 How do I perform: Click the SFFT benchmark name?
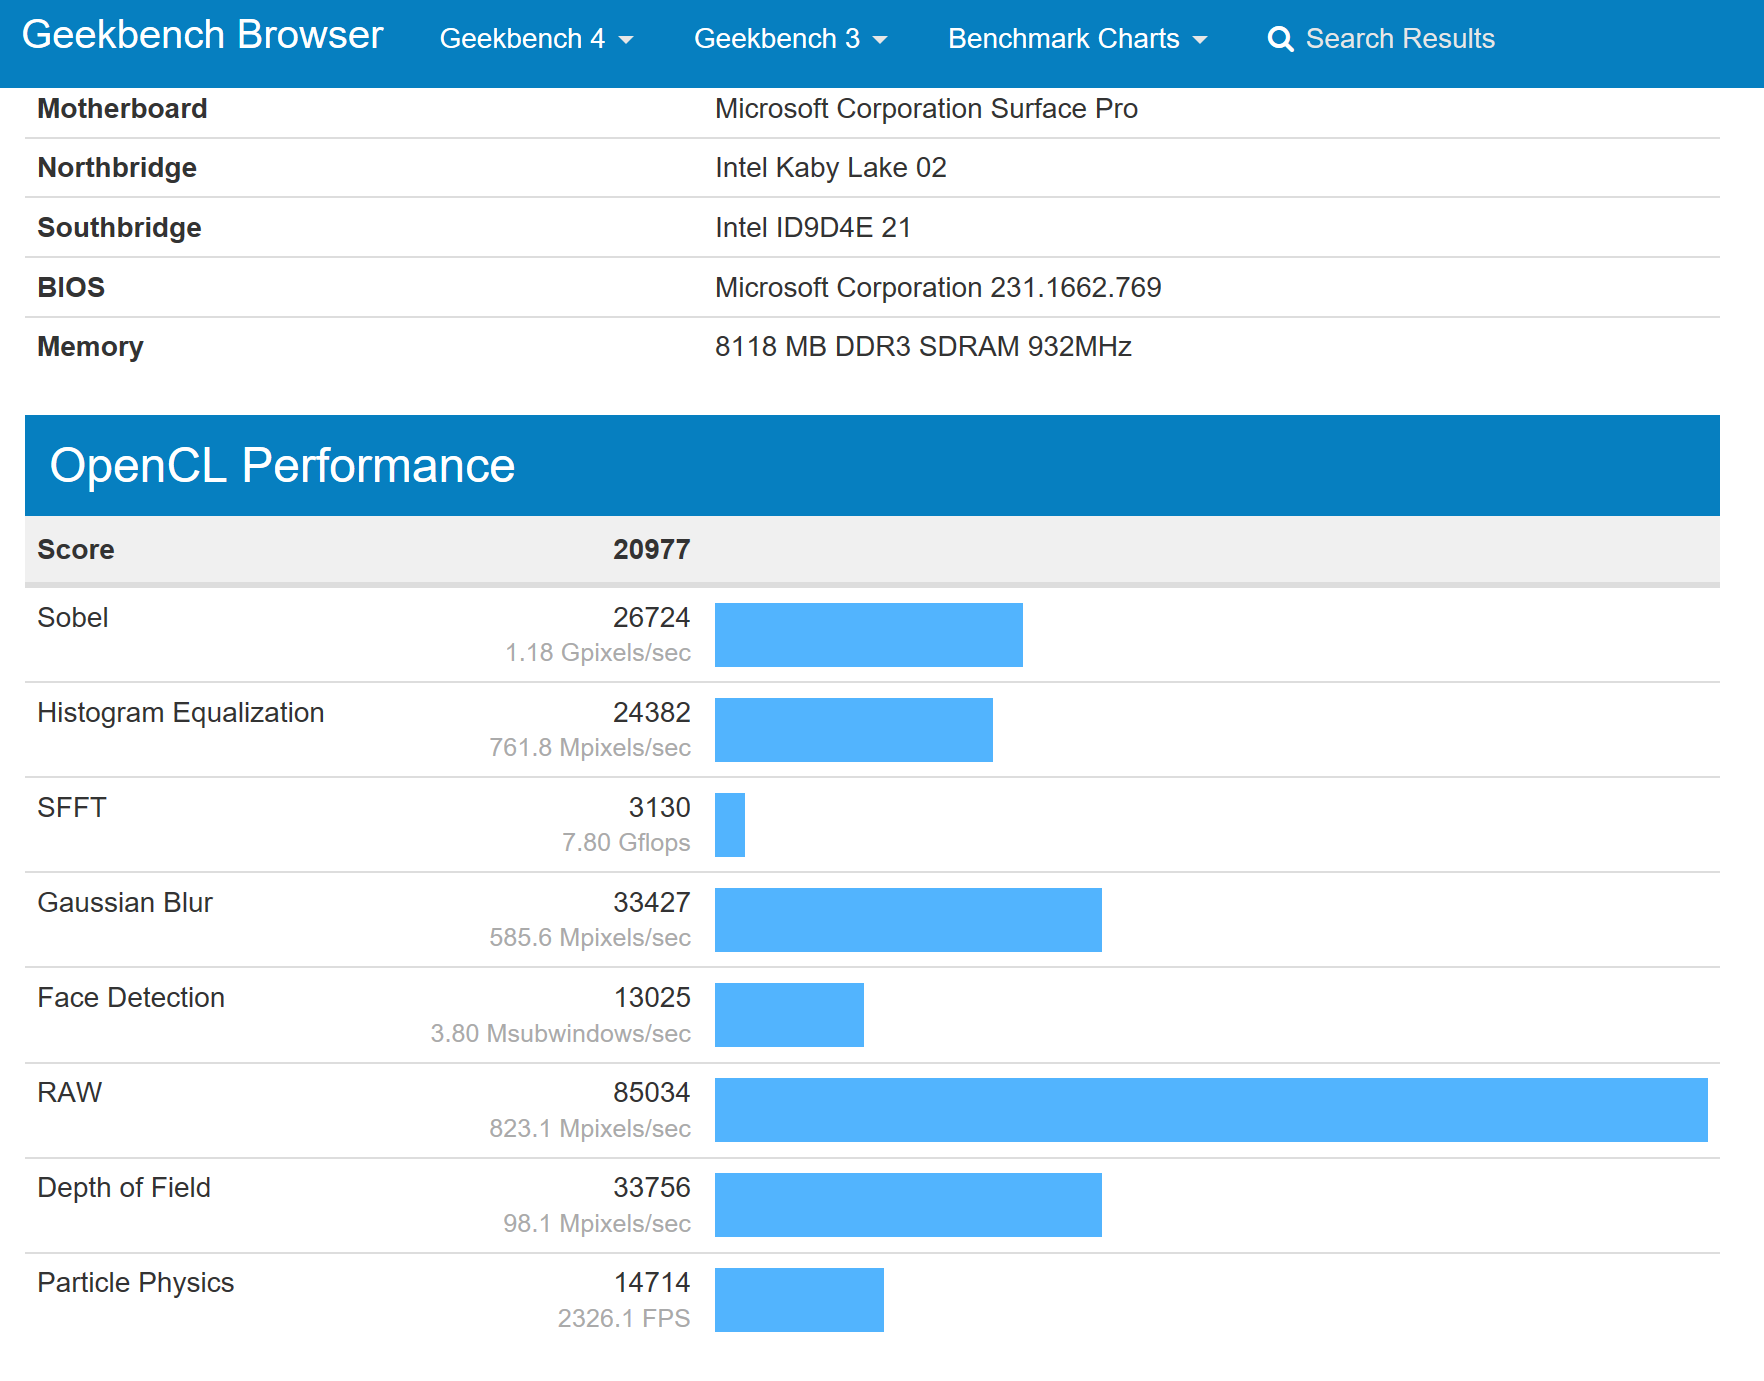(x=72, y=807)
